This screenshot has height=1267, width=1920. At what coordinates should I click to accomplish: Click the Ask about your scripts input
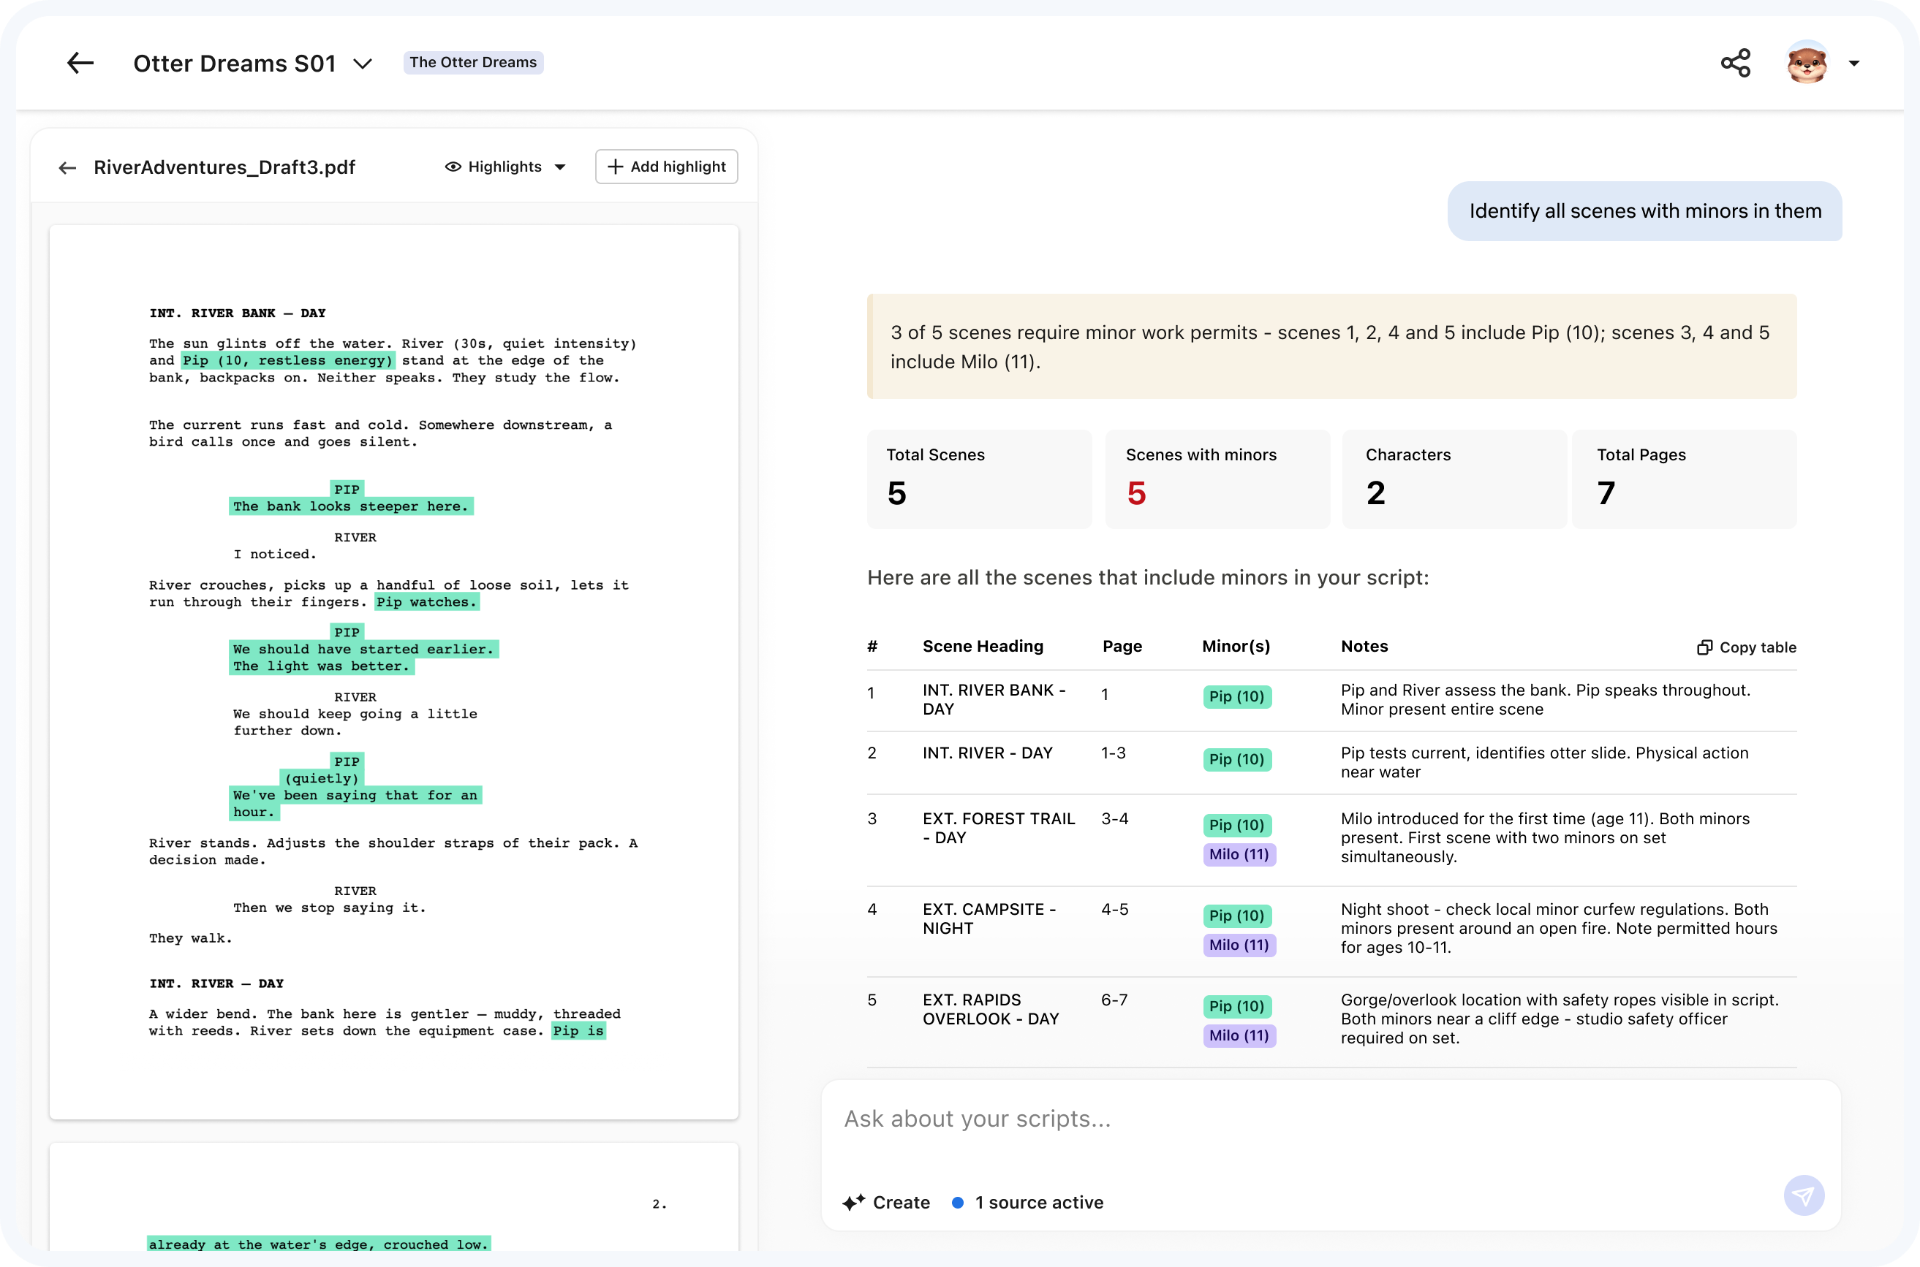click(x=1330, y=1119)
